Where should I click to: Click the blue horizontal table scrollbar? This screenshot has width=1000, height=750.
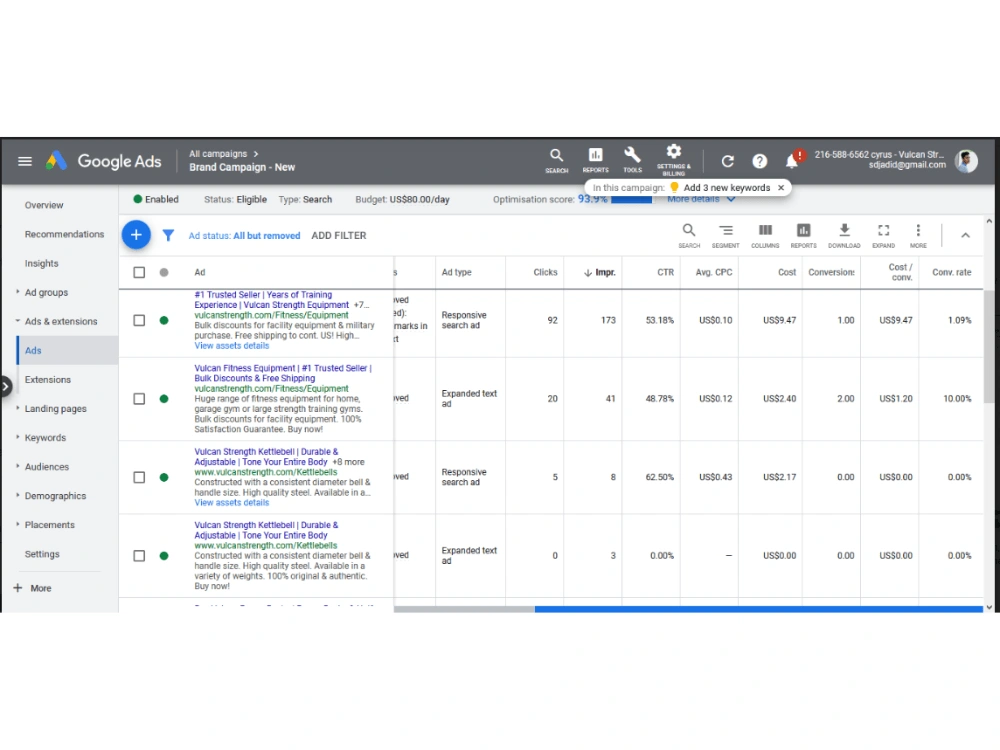[x=758, y=609]
